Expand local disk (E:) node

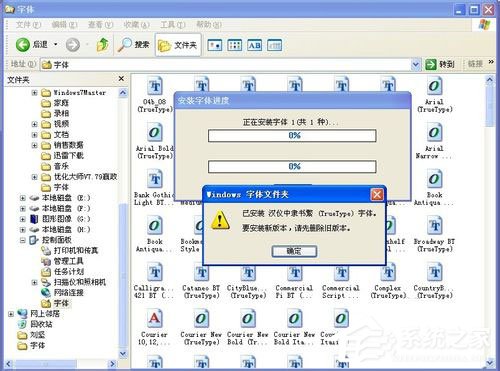23,198
